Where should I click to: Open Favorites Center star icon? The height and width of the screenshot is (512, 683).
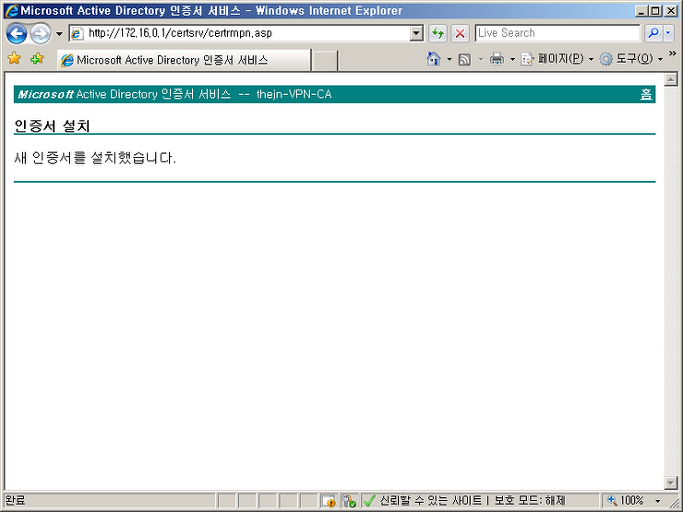point(14,58)
